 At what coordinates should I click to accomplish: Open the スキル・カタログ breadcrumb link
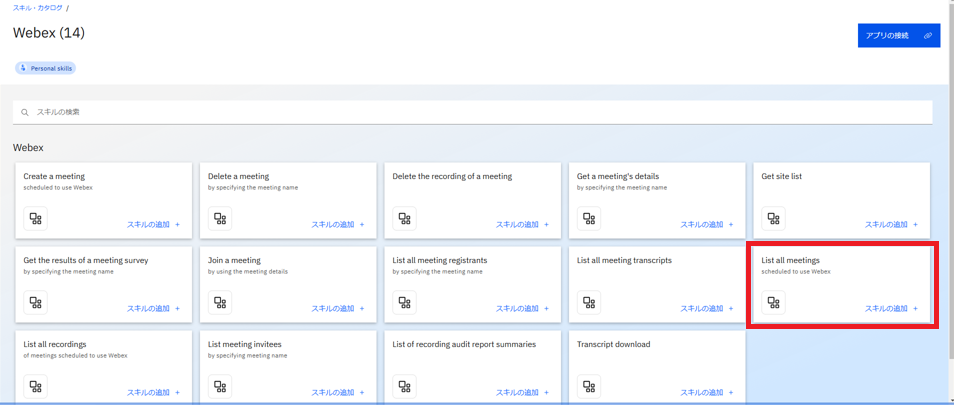click(38, 8)
